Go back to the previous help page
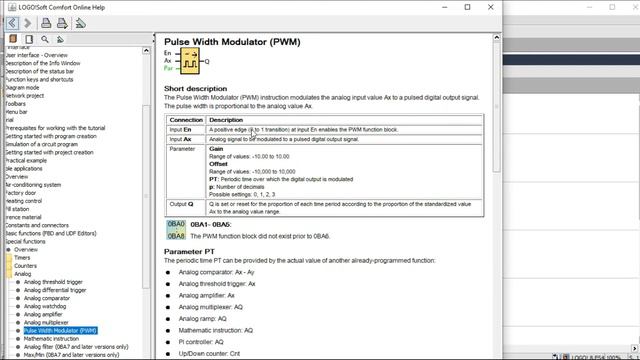Viewport: 640px width, 360px height. pyautogui.click(x=12, y=23)
